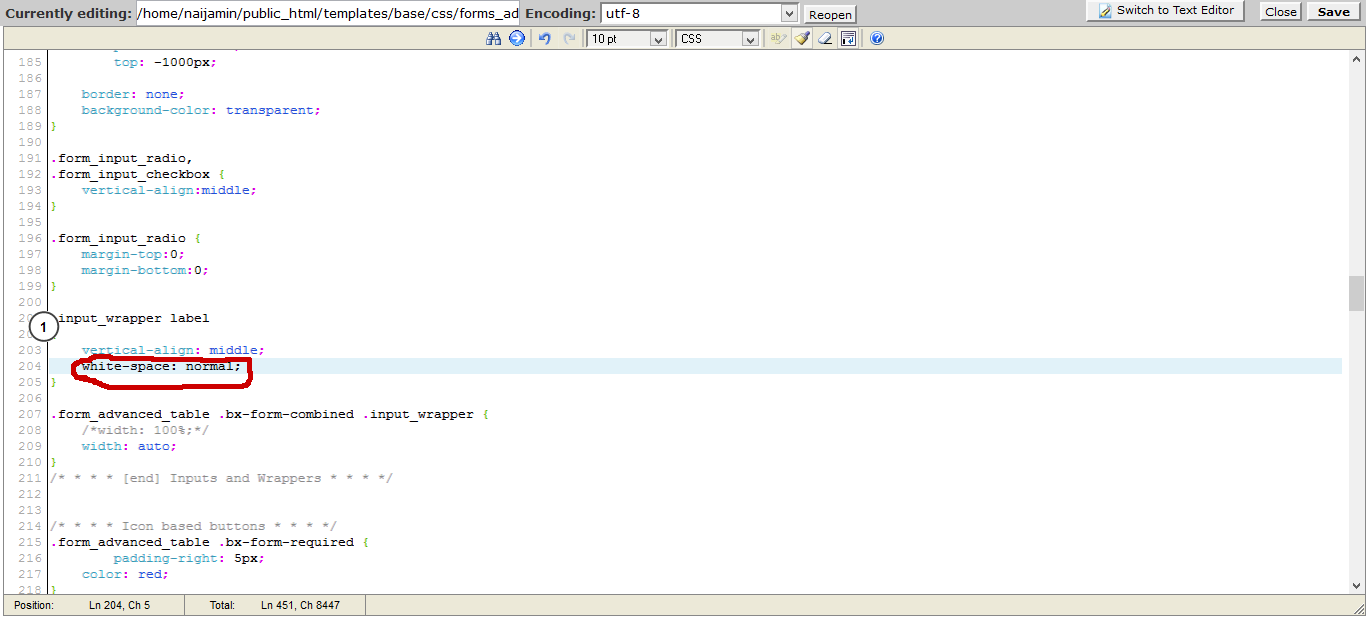Screen dimensions: 1366x621
Task: Click the go to line arrow icon
Action: (x=517, y=39)
